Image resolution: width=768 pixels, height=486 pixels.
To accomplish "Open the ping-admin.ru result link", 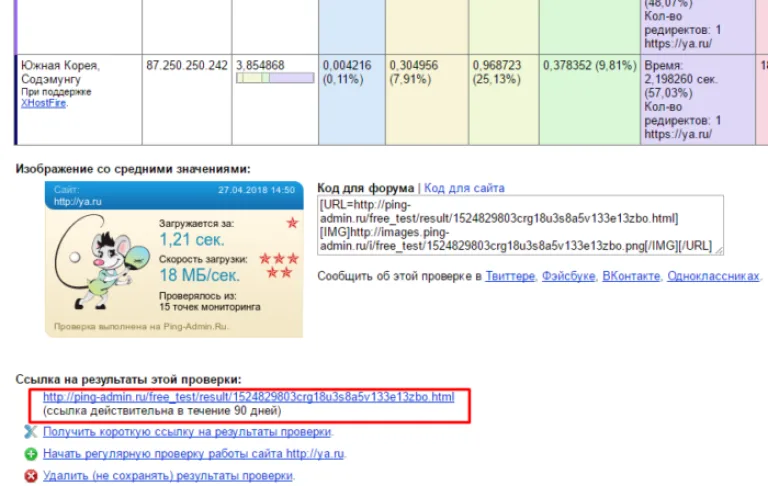I will (x=248, y=397).
